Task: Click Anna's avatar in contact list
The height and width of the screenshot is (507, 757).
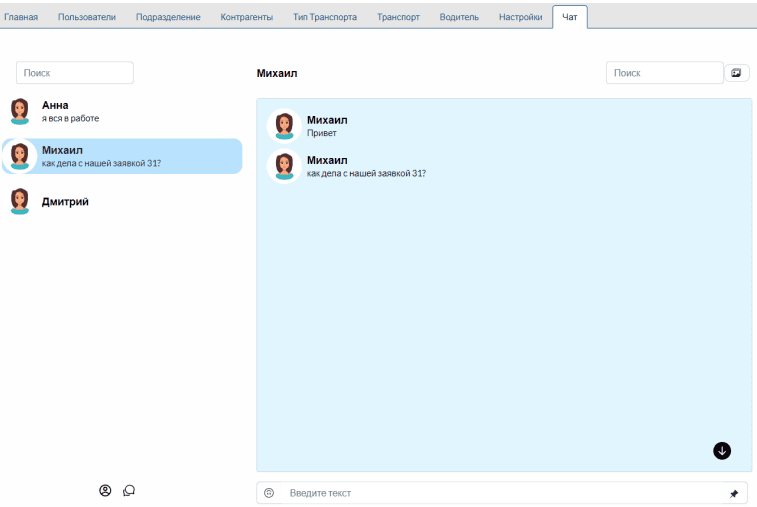Action: coord(20,111)
